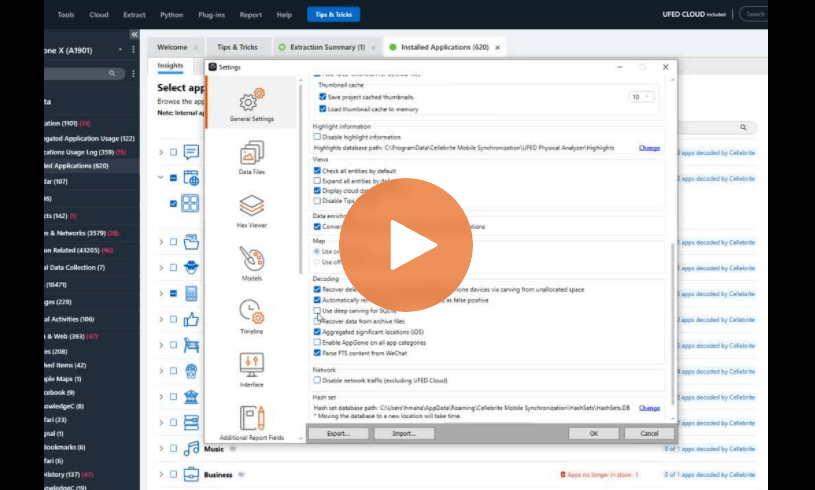Toggle Load thumbnail cache to memory

tap(323, 109)
